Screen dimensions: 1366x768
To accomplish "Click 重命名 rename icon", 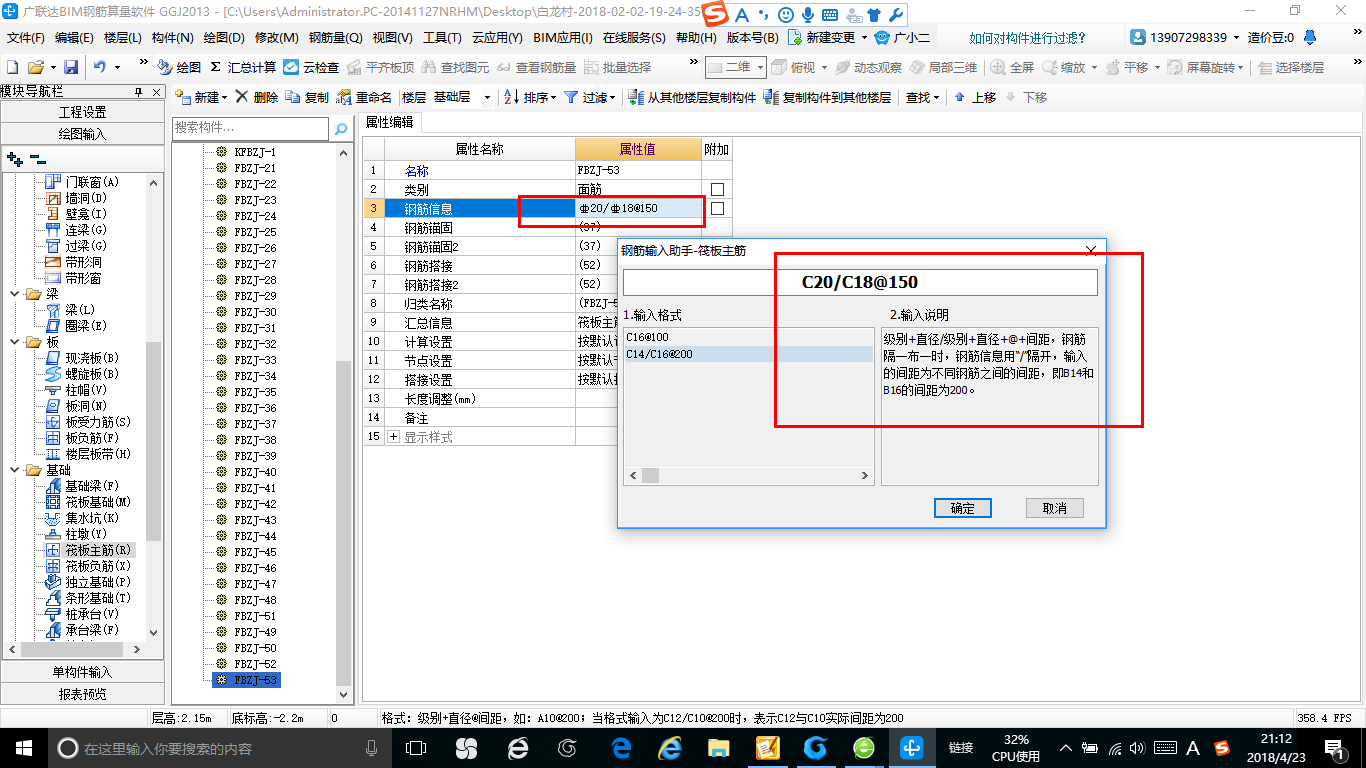I will [x=364, y=97].
